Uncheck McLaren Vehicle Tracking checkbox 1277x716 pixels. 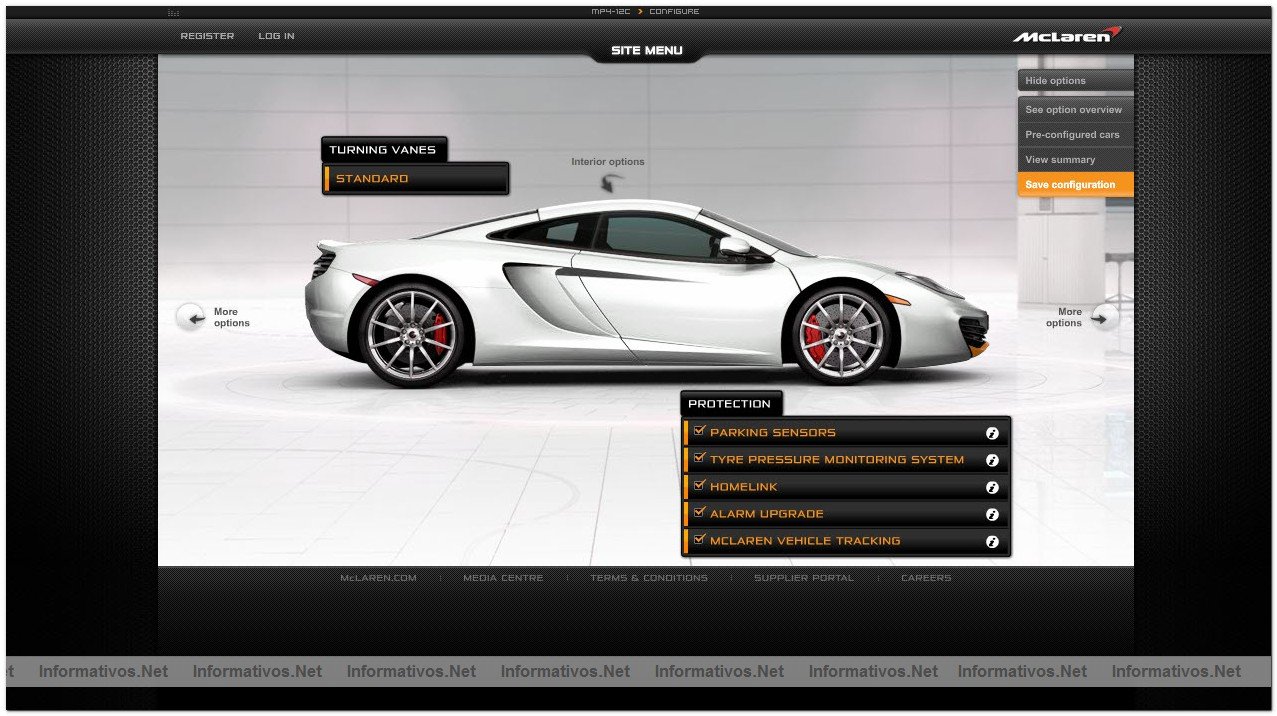pos(699,539)
